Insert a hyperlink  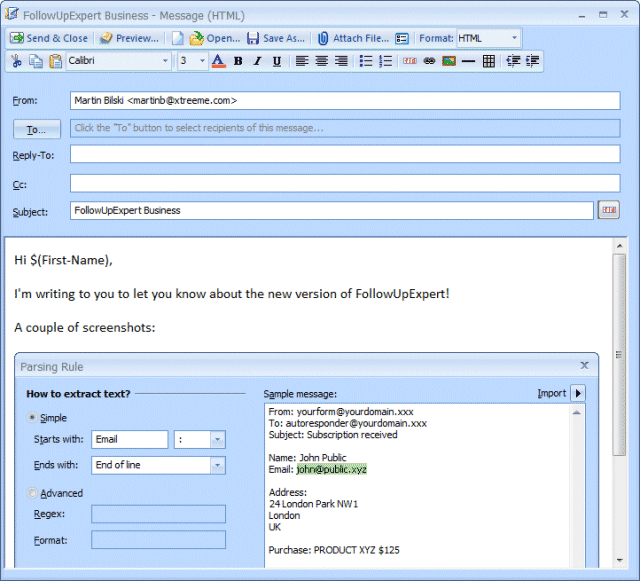[429, 61]
